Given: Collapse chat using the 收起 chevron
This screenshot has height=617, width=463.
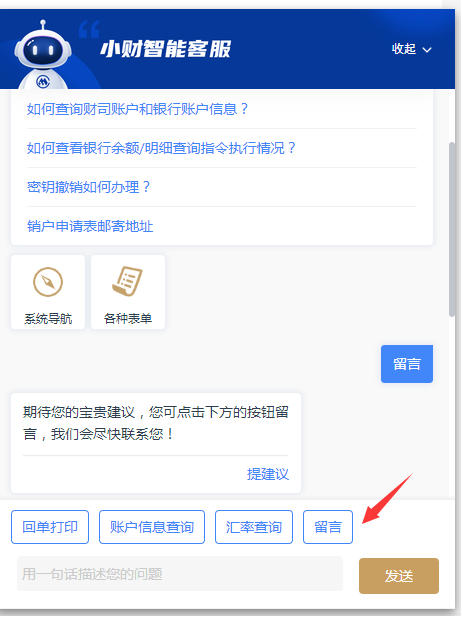Looking at the screenshot, I should (x=427, y=50).
